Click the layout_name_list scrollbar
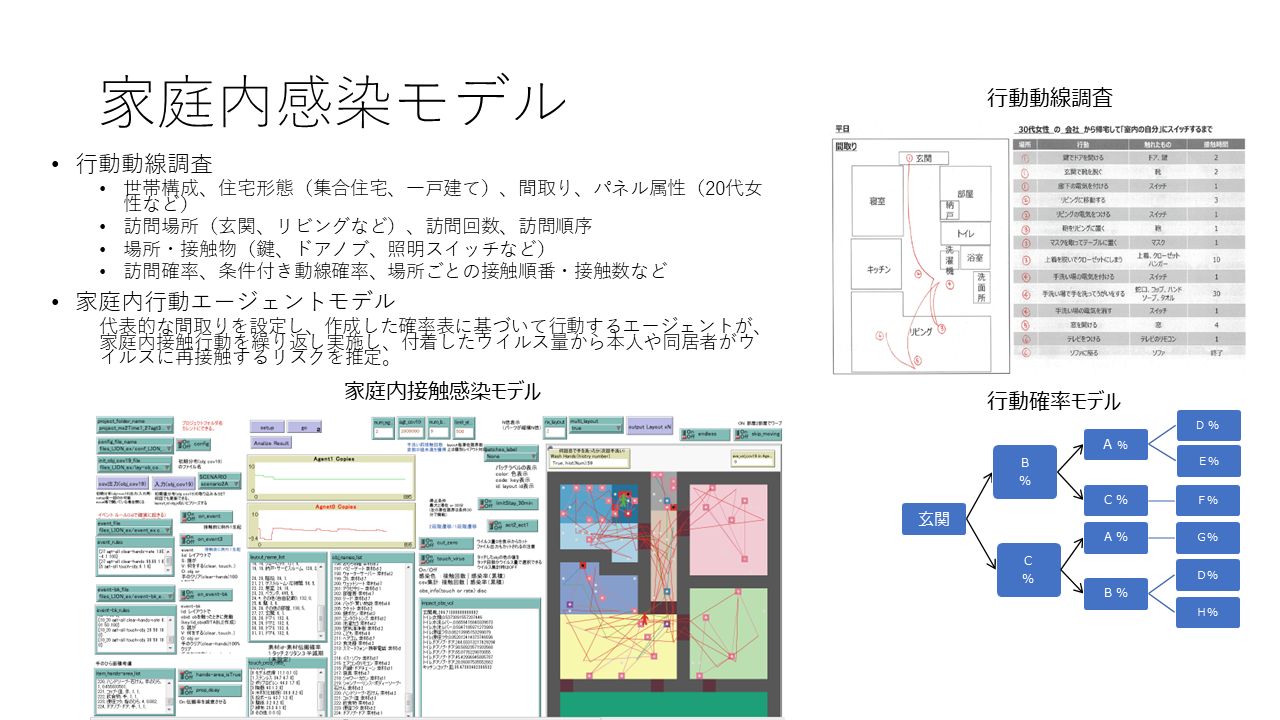1280x720 pixels. (321, 602)
